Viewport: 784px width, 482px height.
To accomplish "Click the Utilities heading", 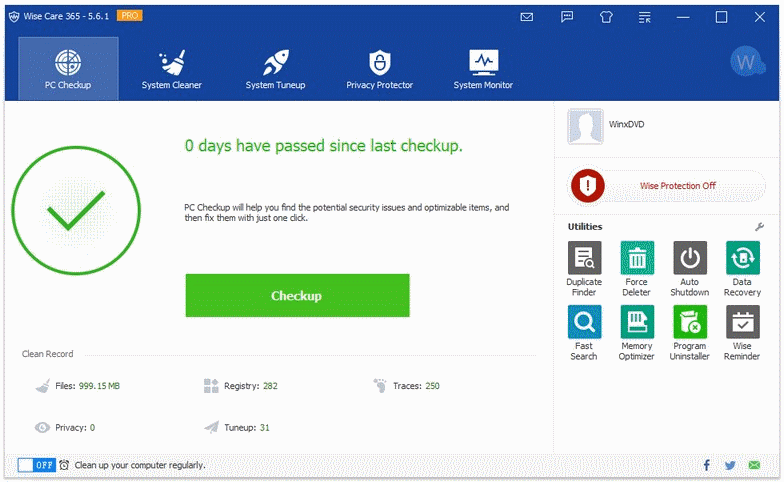I will (x=585, y=226).
